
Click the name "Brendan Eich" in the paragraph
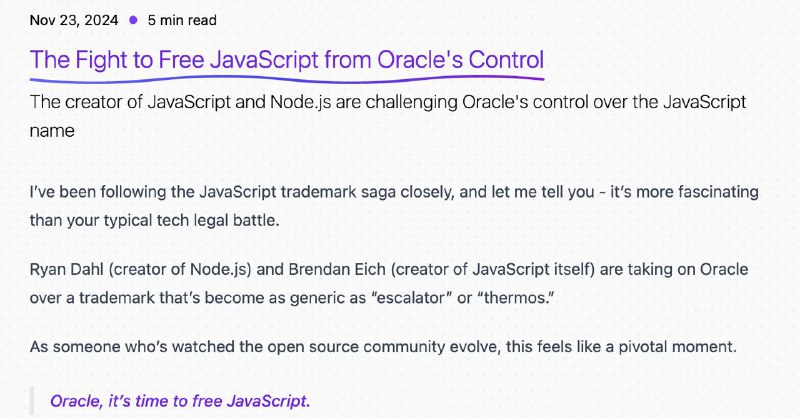pos(337,269)
